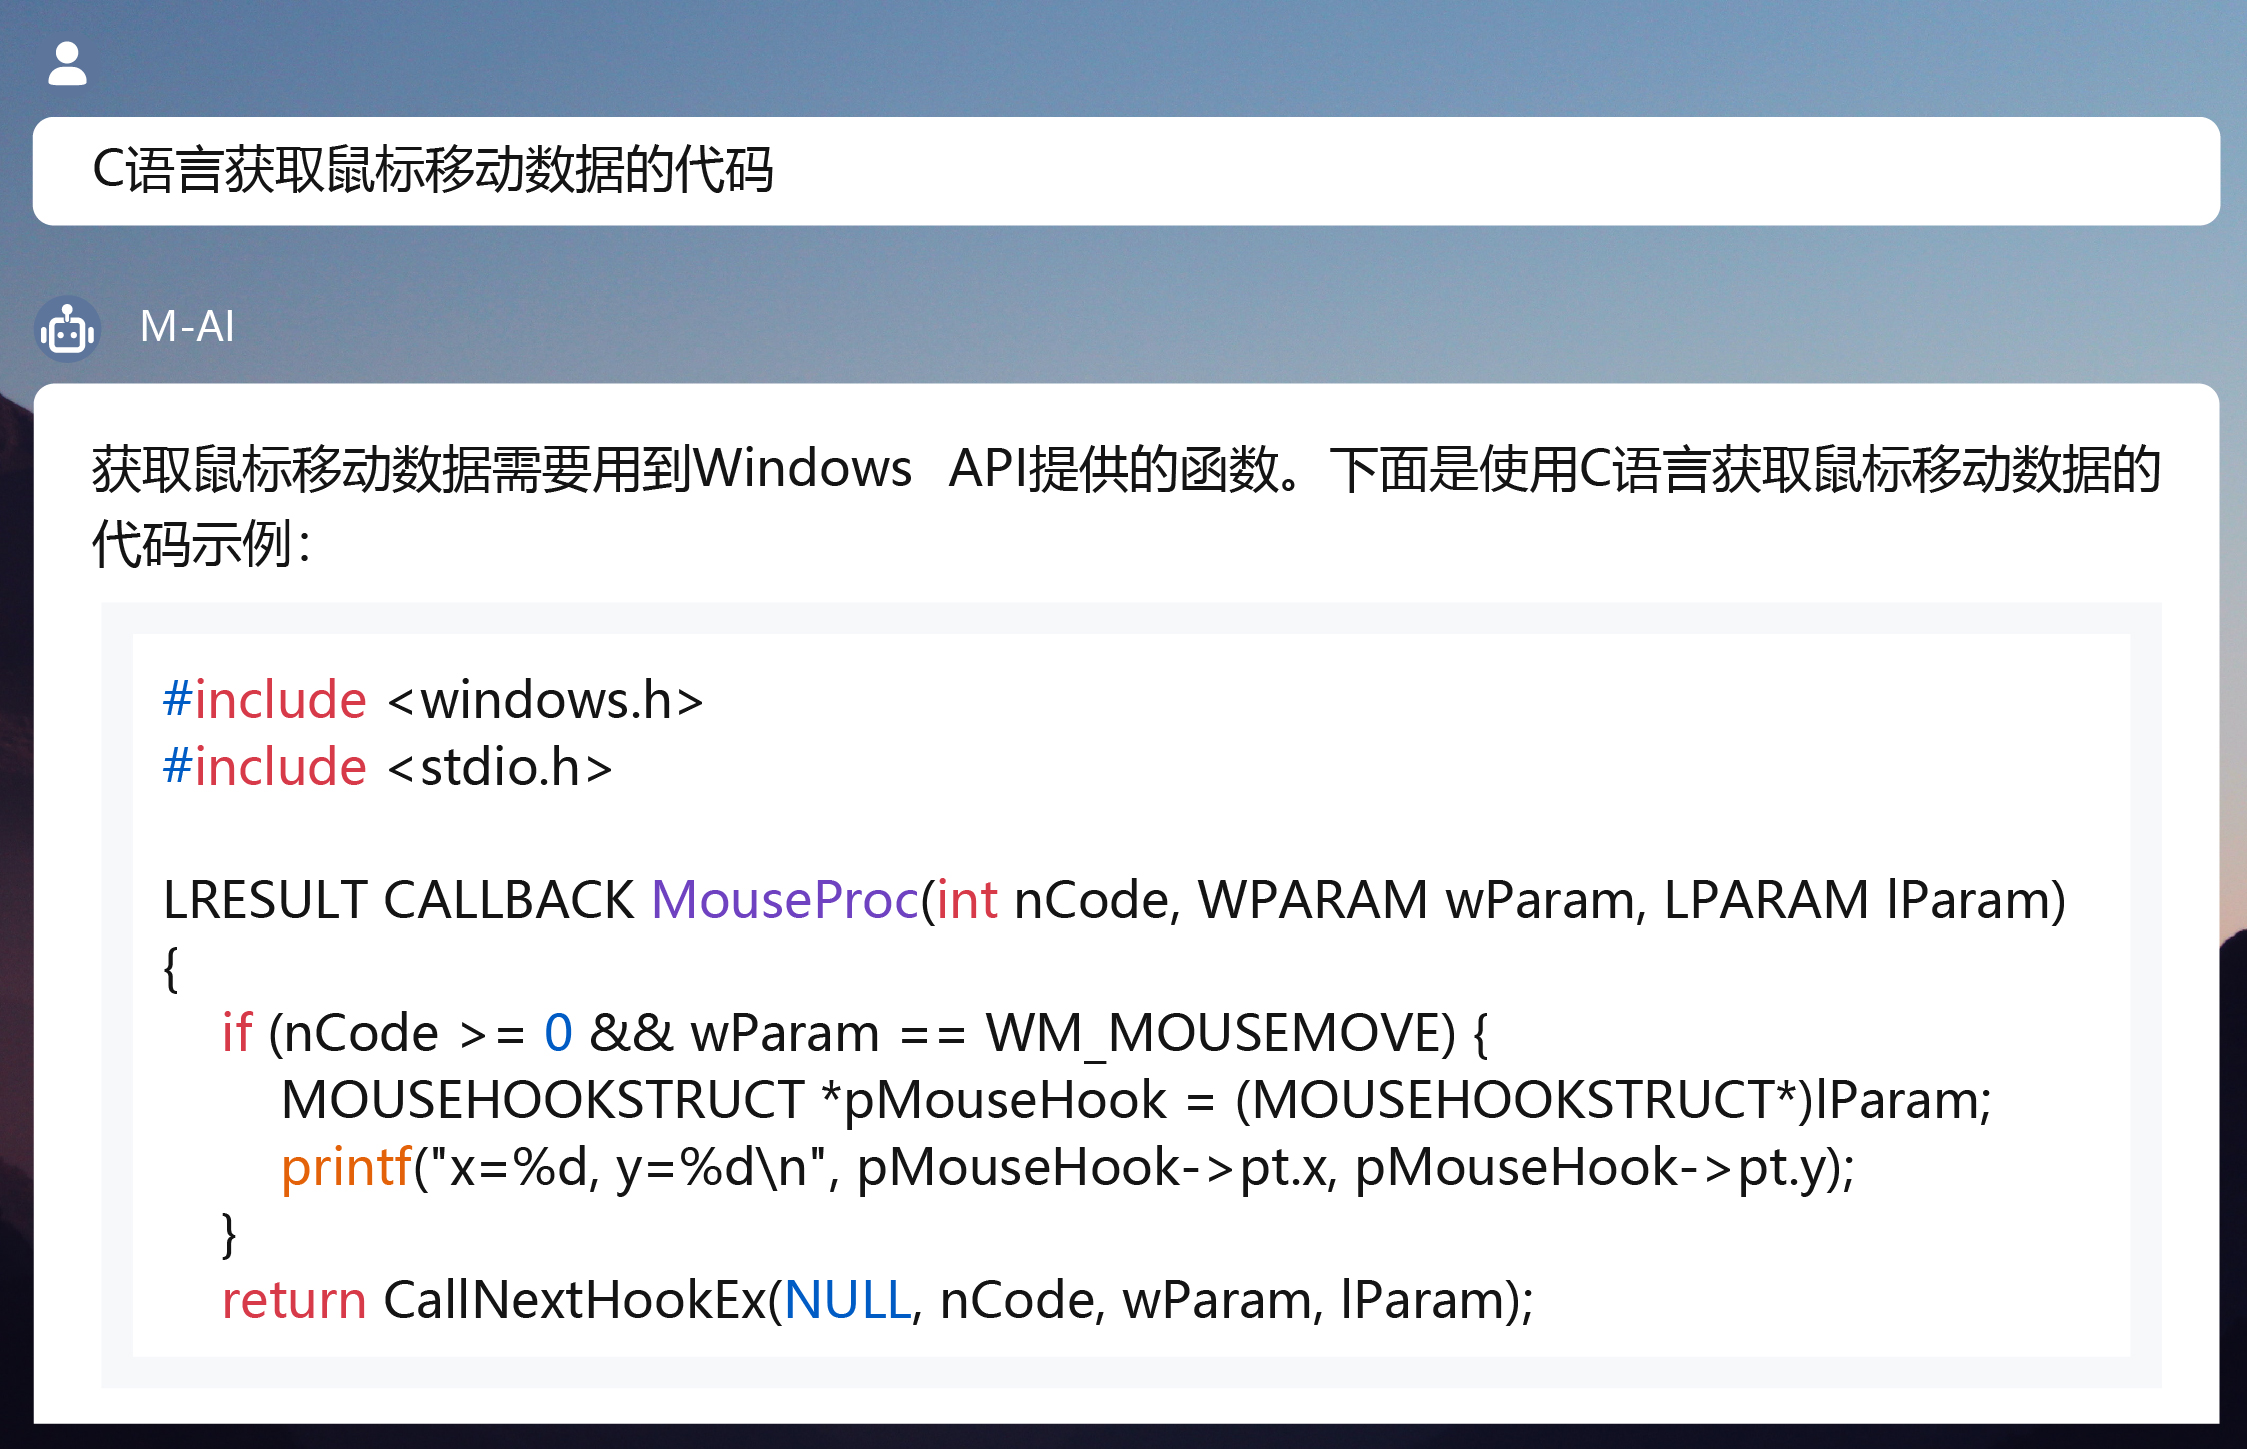Image resolution: width=2247 pixels, height=1449 pixels.
Task: Click the Windows word in reply text
Action: tap(802, 468)
